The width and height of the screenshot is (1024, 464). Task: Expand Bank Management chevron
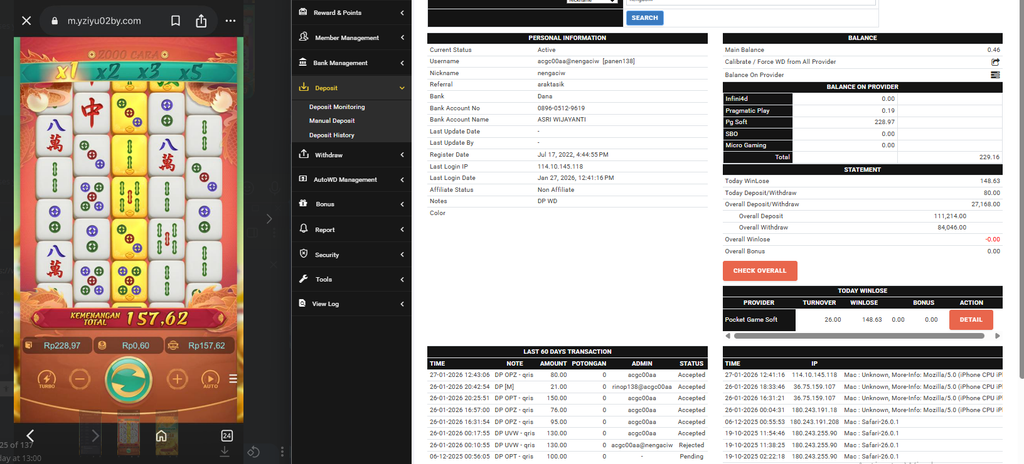coord(402,63)
